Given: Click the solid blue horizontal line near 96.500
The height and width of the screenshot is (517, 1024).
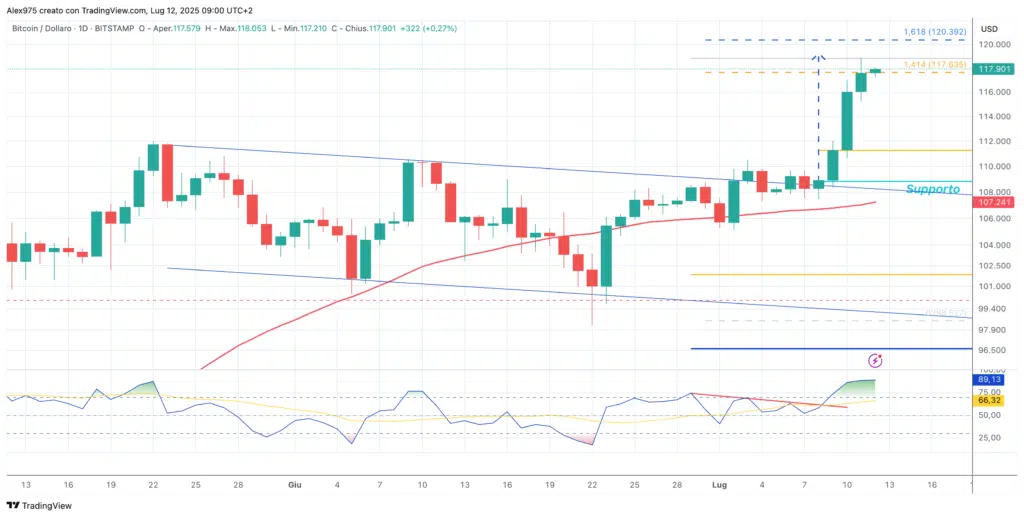Looking at the screenshot, I should click(x=800, y=349).
